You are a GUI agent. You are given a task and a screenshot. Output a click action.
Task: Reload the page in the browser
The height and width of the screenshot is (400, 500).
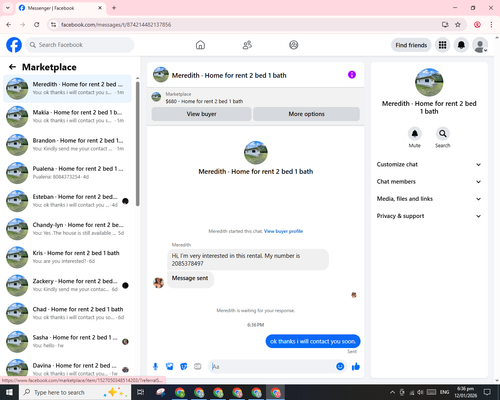[x=37, y=25]
